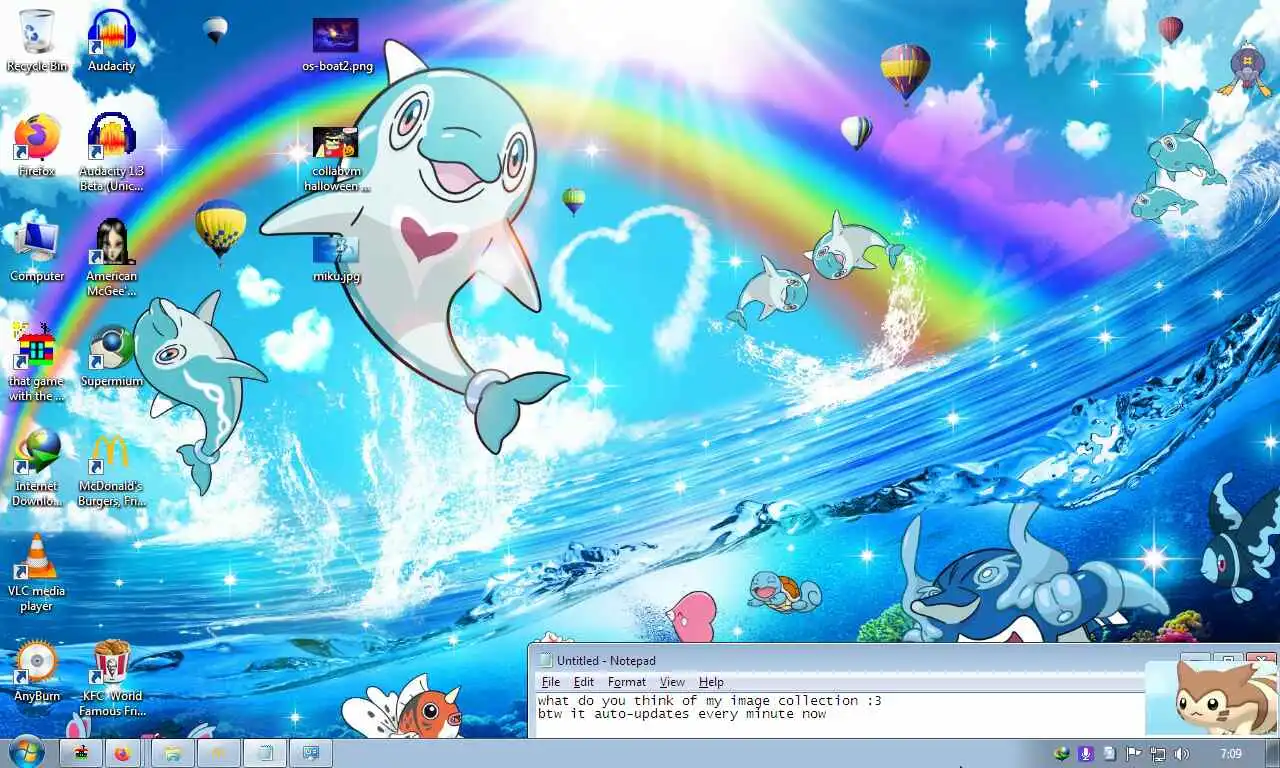
Task: Launch Audacity 1.3 Beta shortcut
Action: point(111,152)
